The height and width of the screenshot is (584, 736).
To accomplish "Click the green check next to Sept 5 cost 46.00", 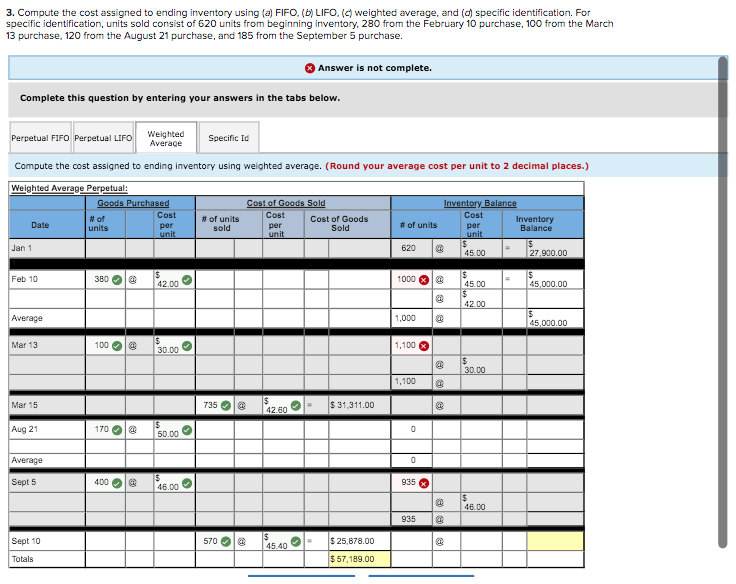I will coord(187,483).
